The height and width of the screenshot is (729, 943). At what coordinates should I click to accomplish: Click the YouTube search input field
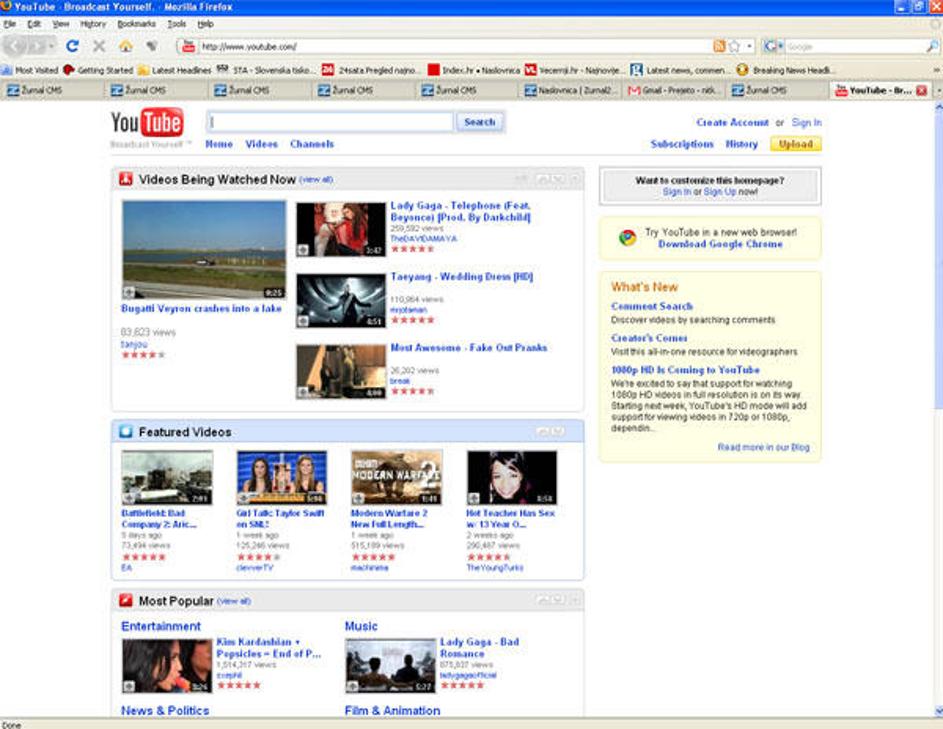point(331,122)
